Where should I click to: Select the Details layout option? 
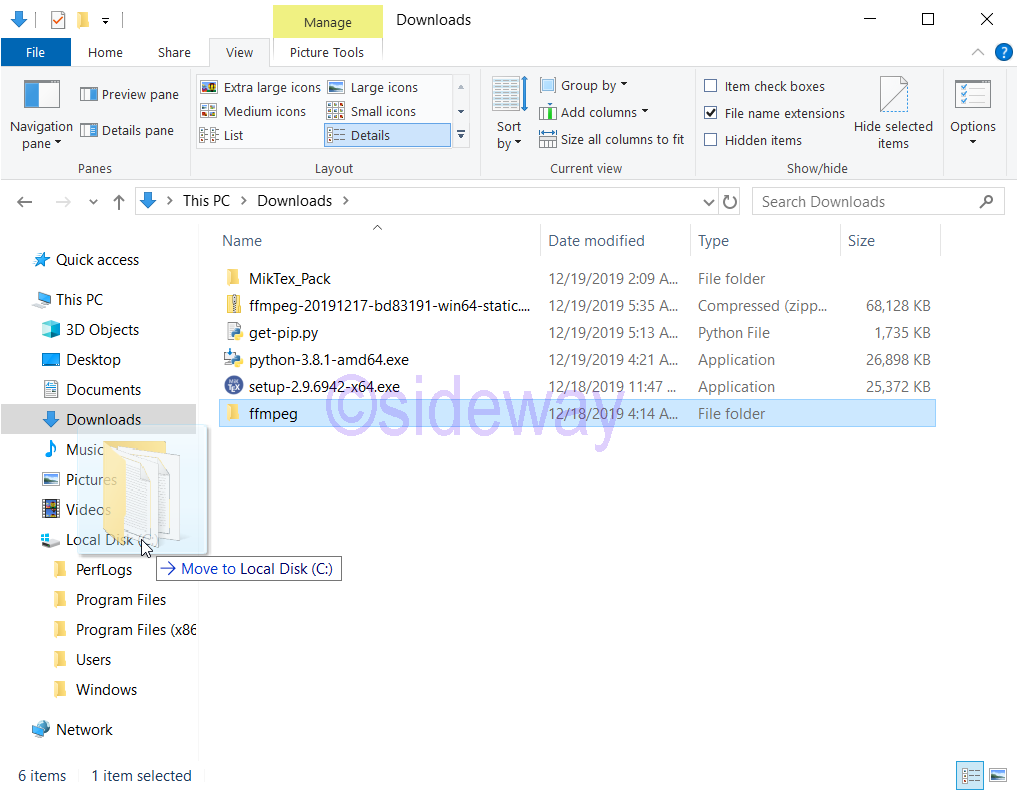[387, 135]
